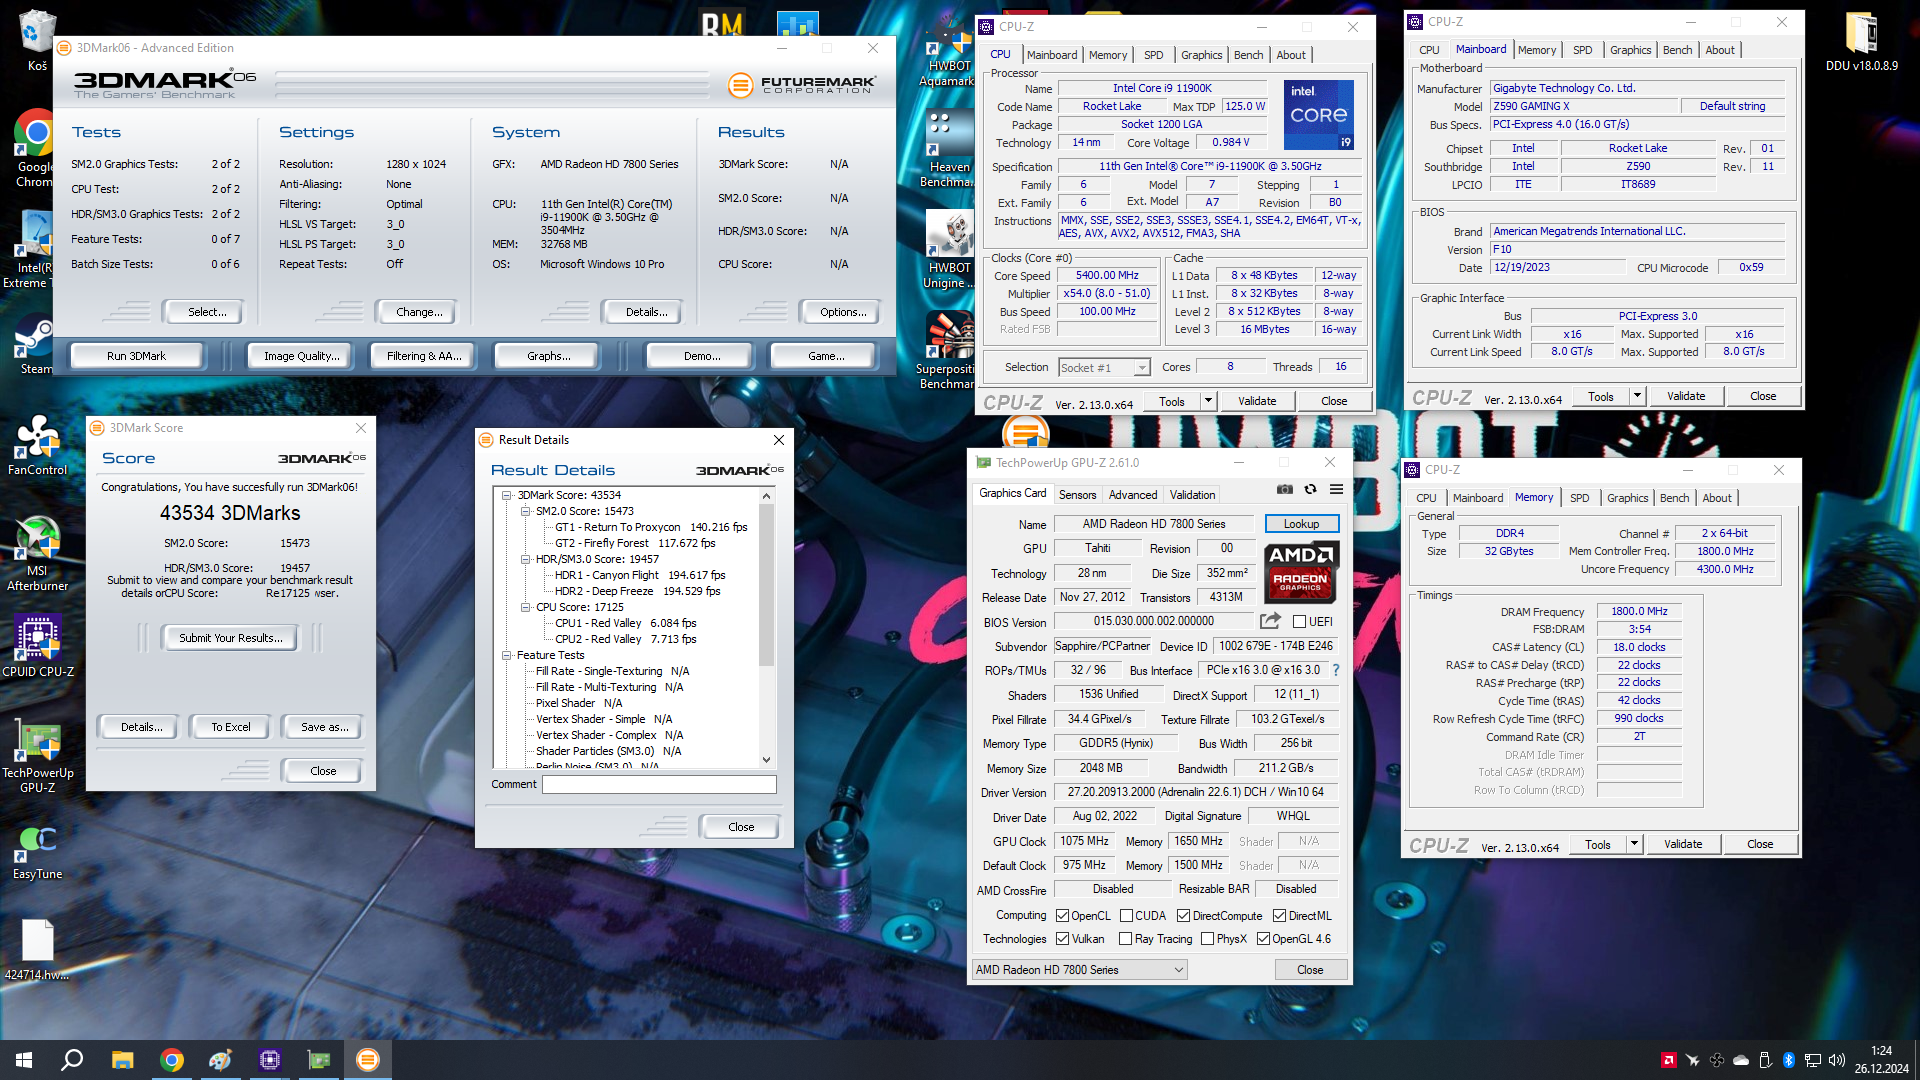This screenshot has height=1080, width=1920.
Task: Click the OneDrive cloud tray icon
Action: click(x=1741, y=1060)
